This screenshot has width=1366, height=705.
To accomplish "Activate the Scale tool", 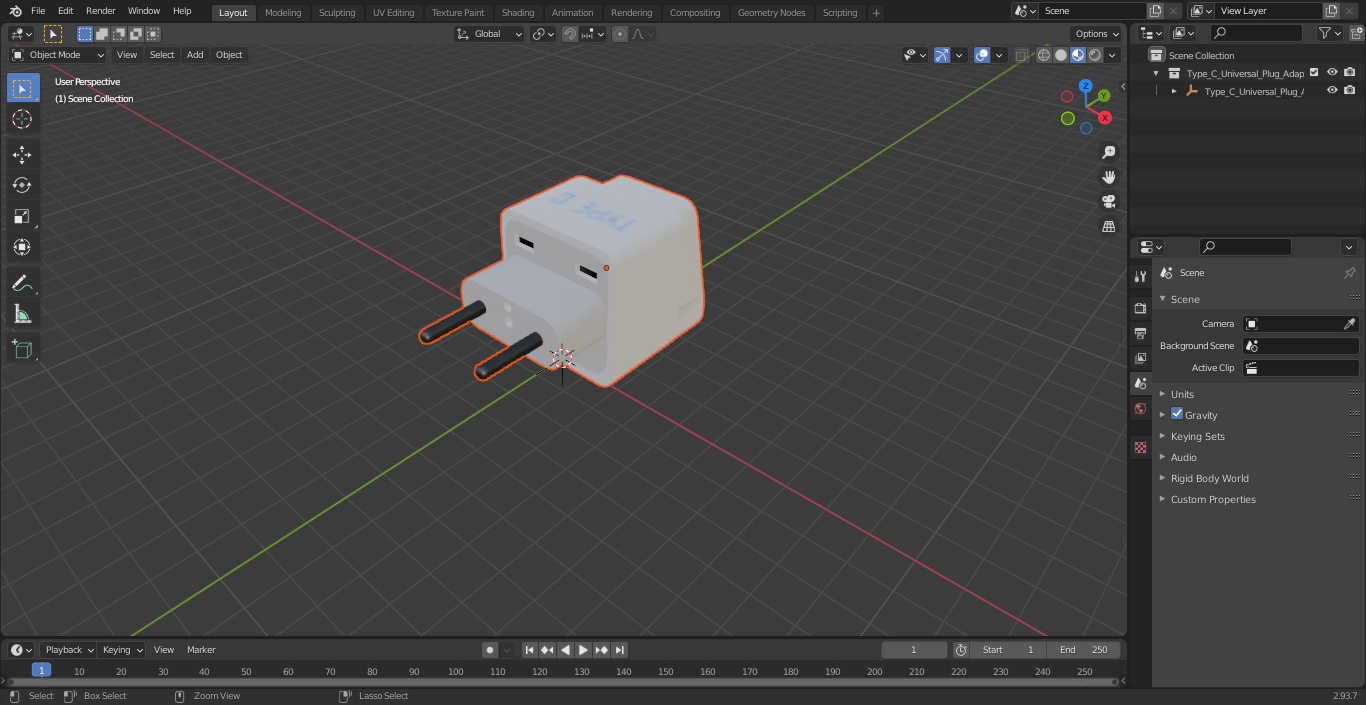I will click(x=22, y=216).
